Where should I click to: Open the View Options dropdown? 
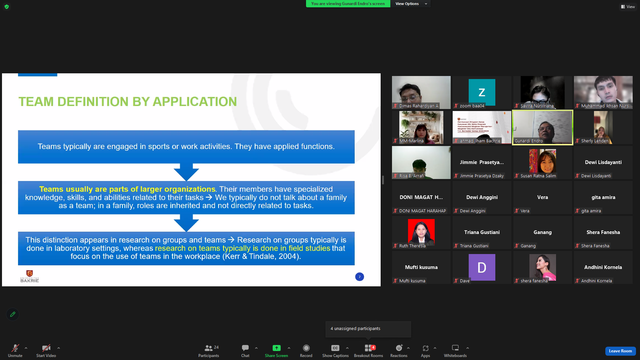click(x=411, y=4)
